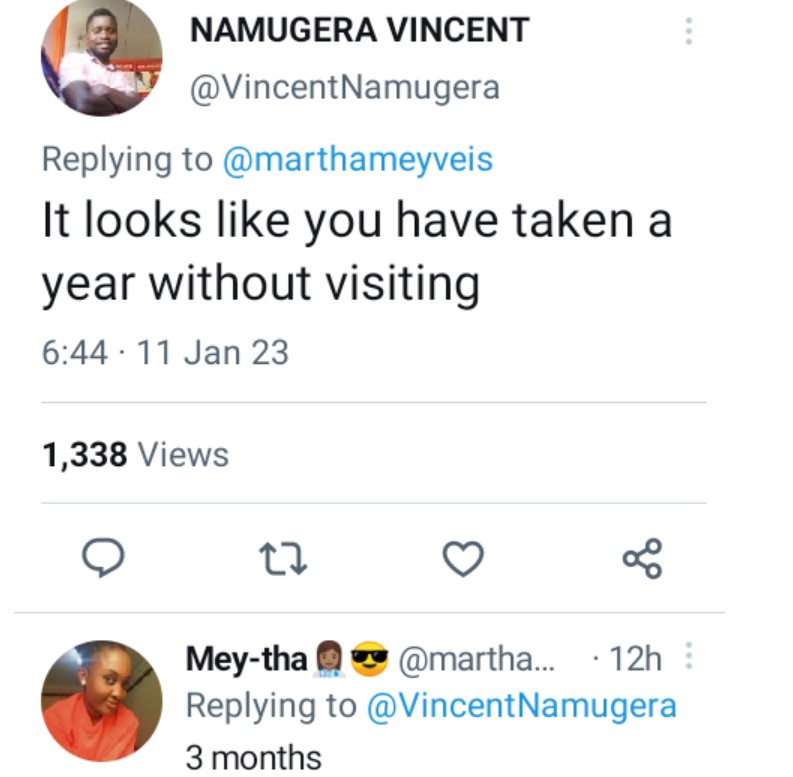
Task: Reply to Namugera Vincent's tweet
Action: 101,558
